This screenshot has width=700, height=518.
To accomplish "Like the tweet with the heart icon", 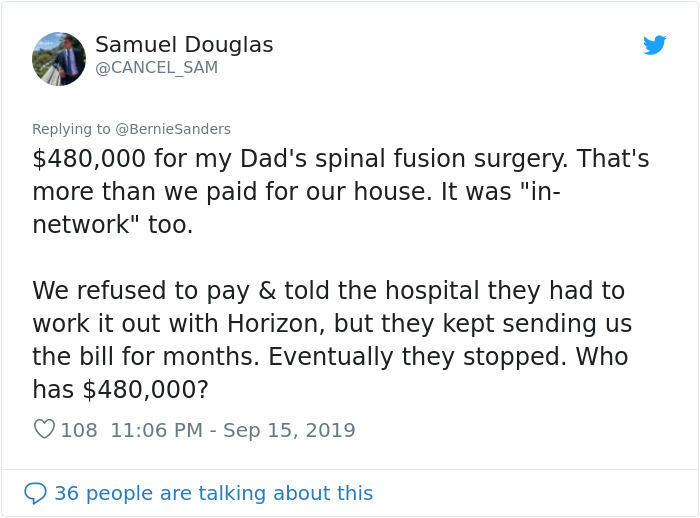I will (x=44, y=430).
